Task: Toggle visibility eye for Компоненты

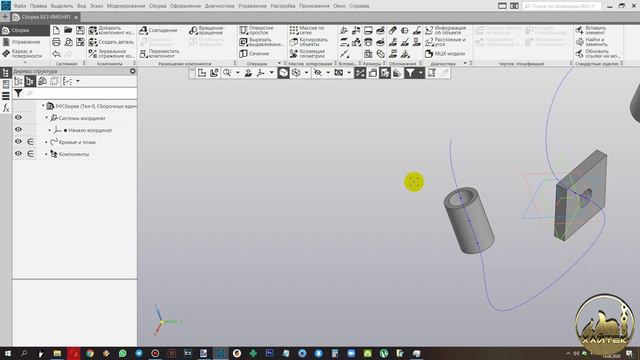Action: pos(18,153)
